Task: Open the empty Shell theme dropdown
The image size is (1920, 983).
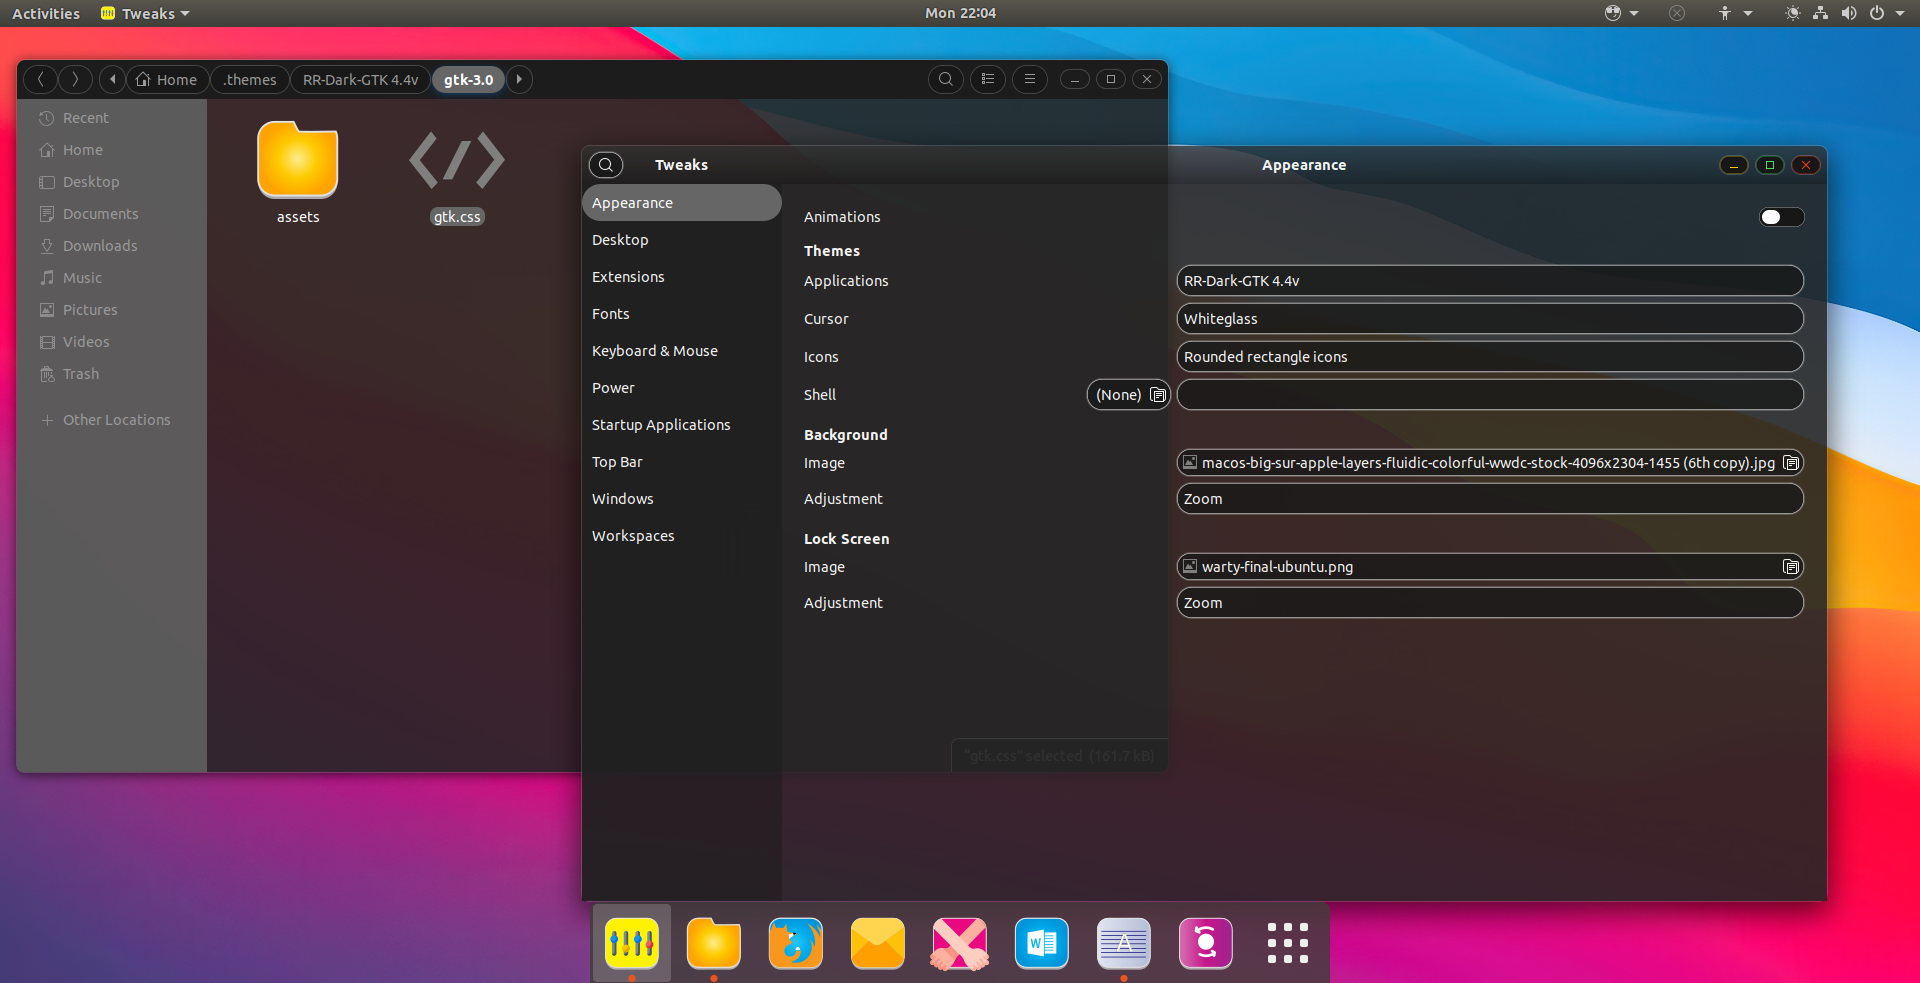Action: [1490, 395]
